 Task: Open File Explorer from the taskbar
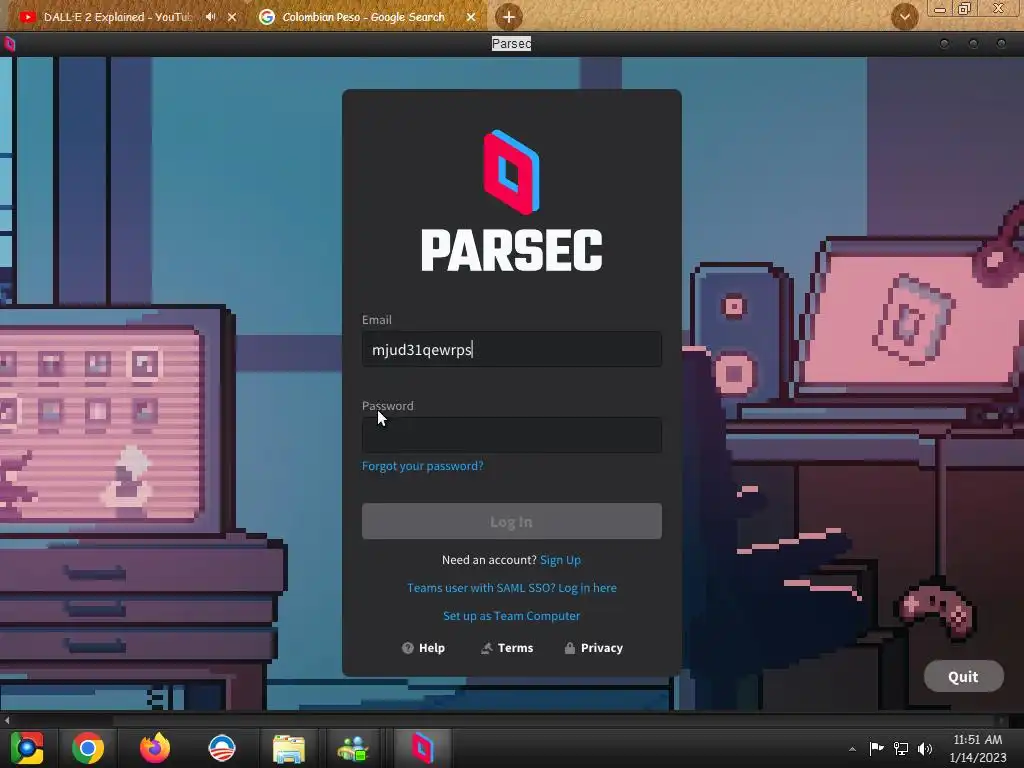click(288, 748)
